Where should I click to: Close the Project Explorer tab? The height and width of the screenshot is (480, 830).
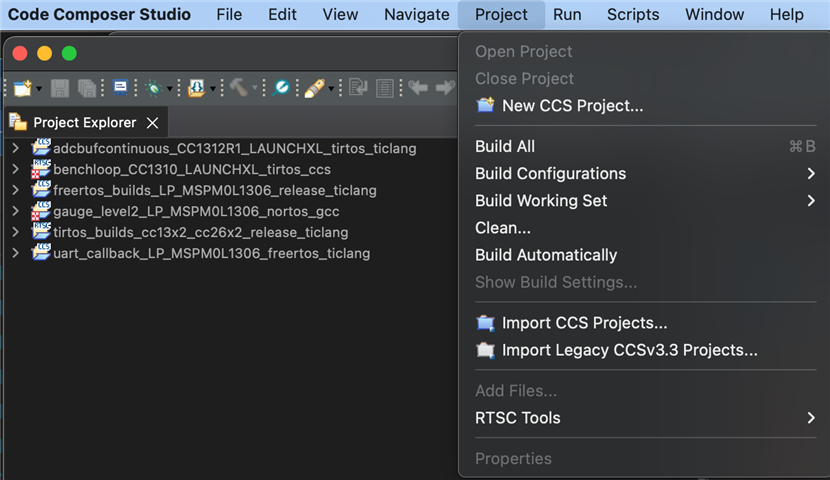[x=152, y=123]
